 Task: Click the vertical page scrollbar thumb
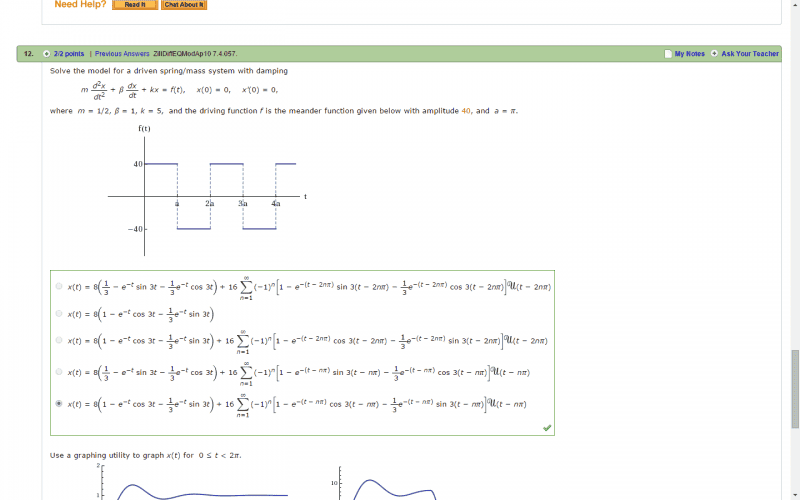coord(795,389)
